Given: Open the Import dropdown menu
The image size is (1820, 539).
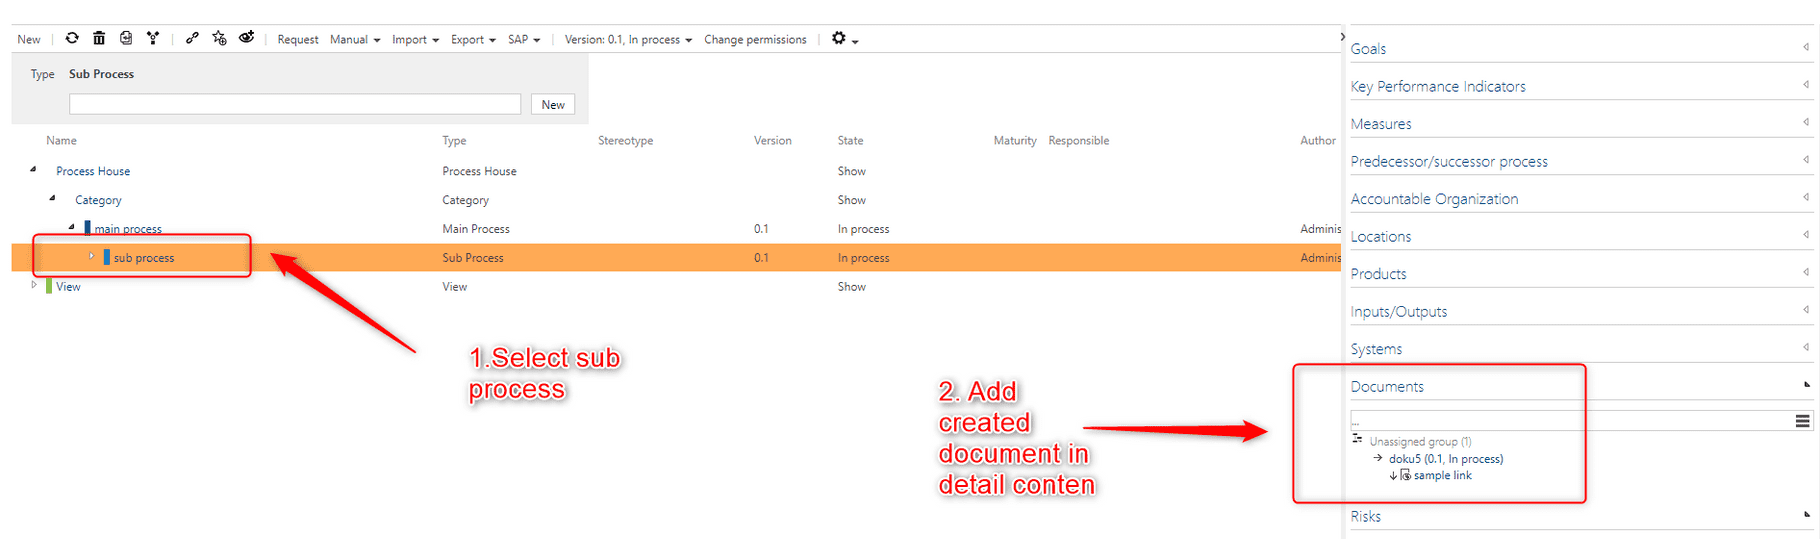Looking at the screenshot, I should [415, 39].
